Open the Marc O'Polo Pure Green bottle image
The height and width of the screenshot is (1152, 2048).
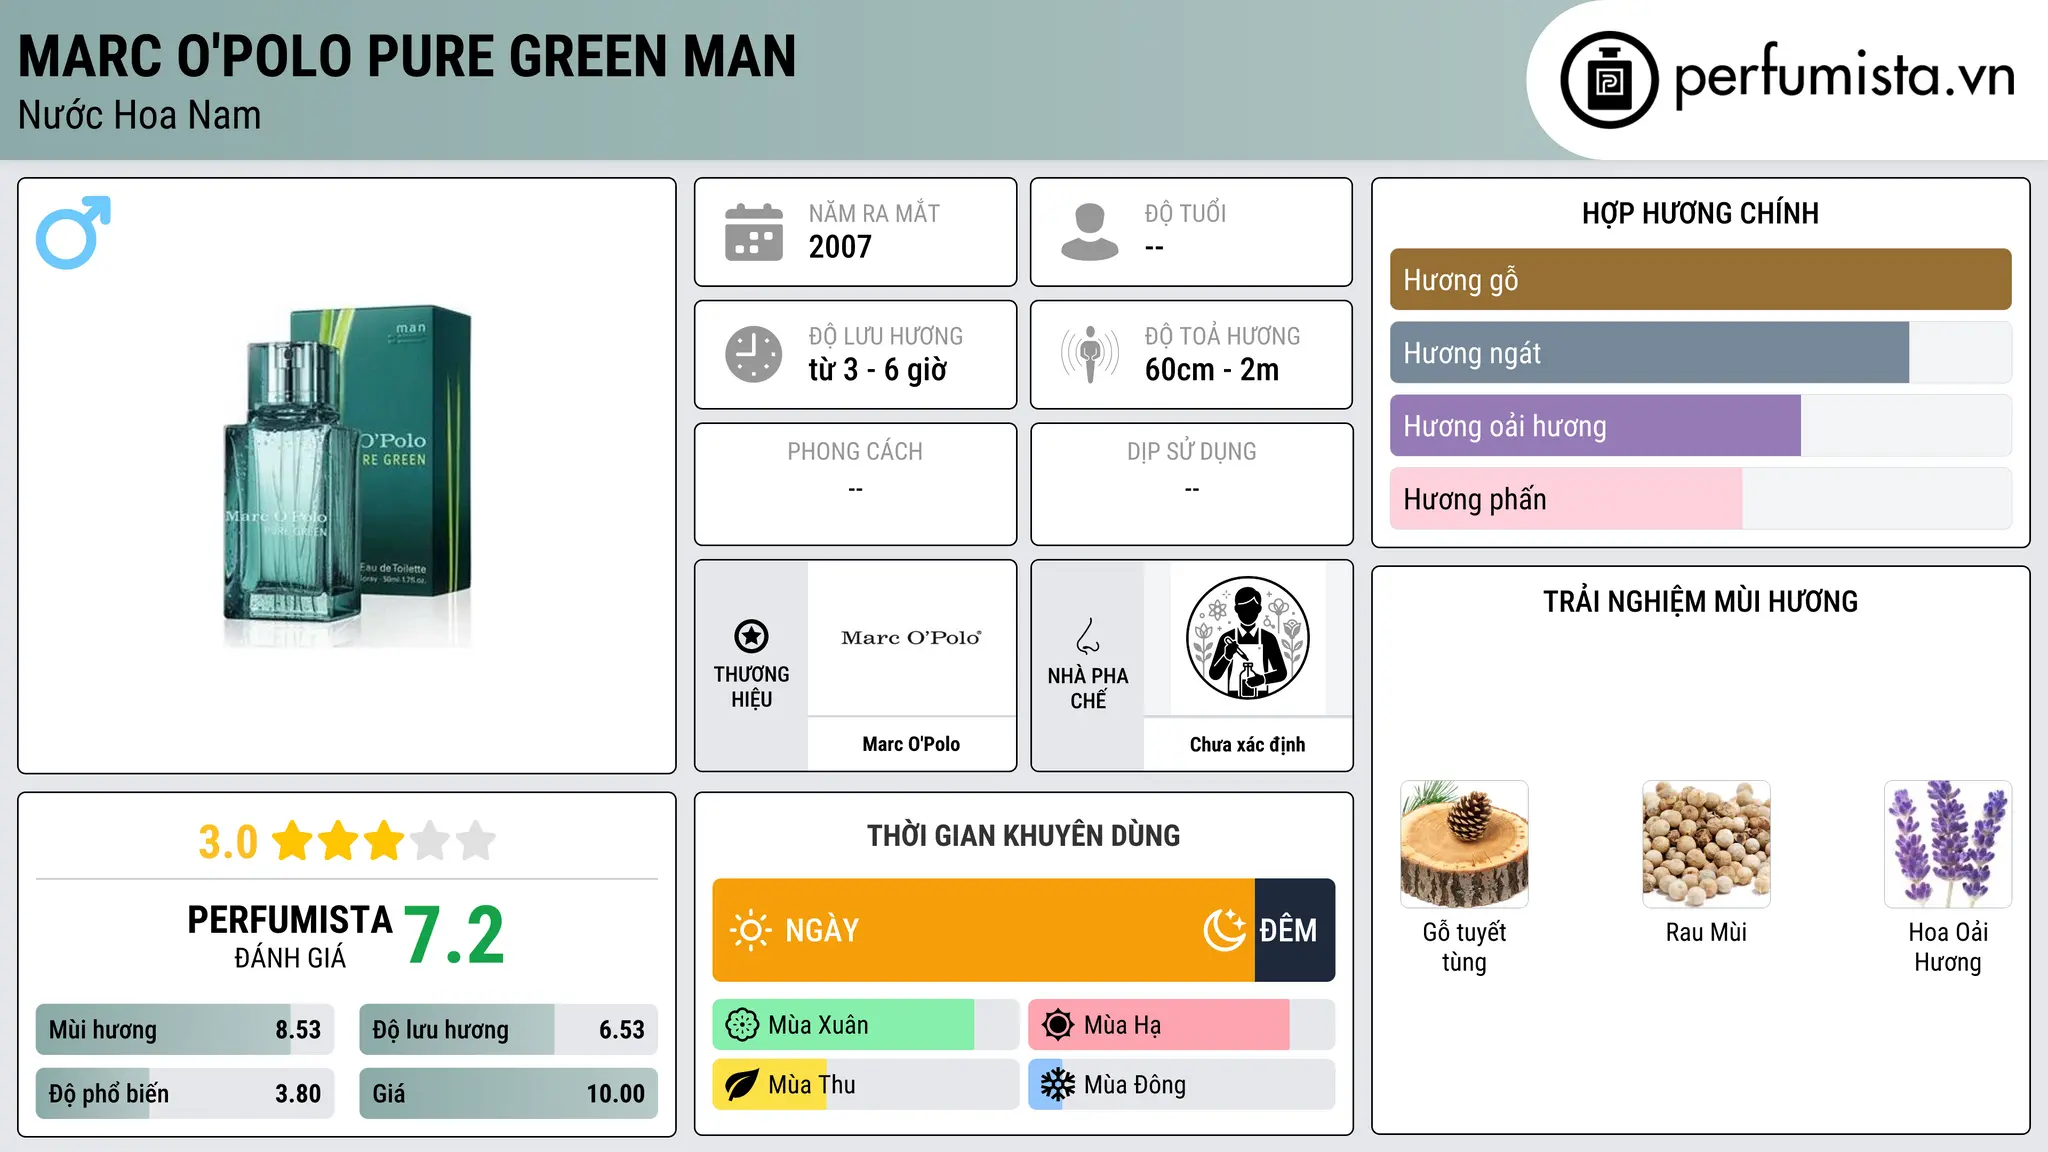pos(347,476)
